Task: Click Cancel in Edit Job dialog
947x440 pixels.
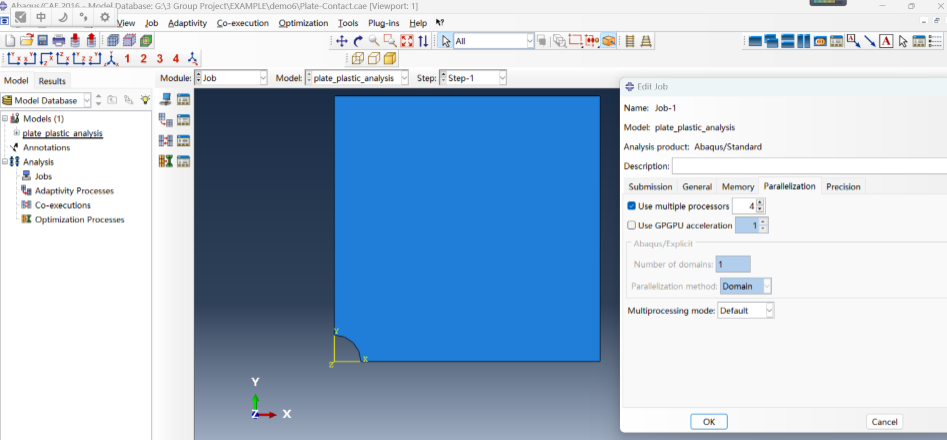Action: (x=884, y=422)
